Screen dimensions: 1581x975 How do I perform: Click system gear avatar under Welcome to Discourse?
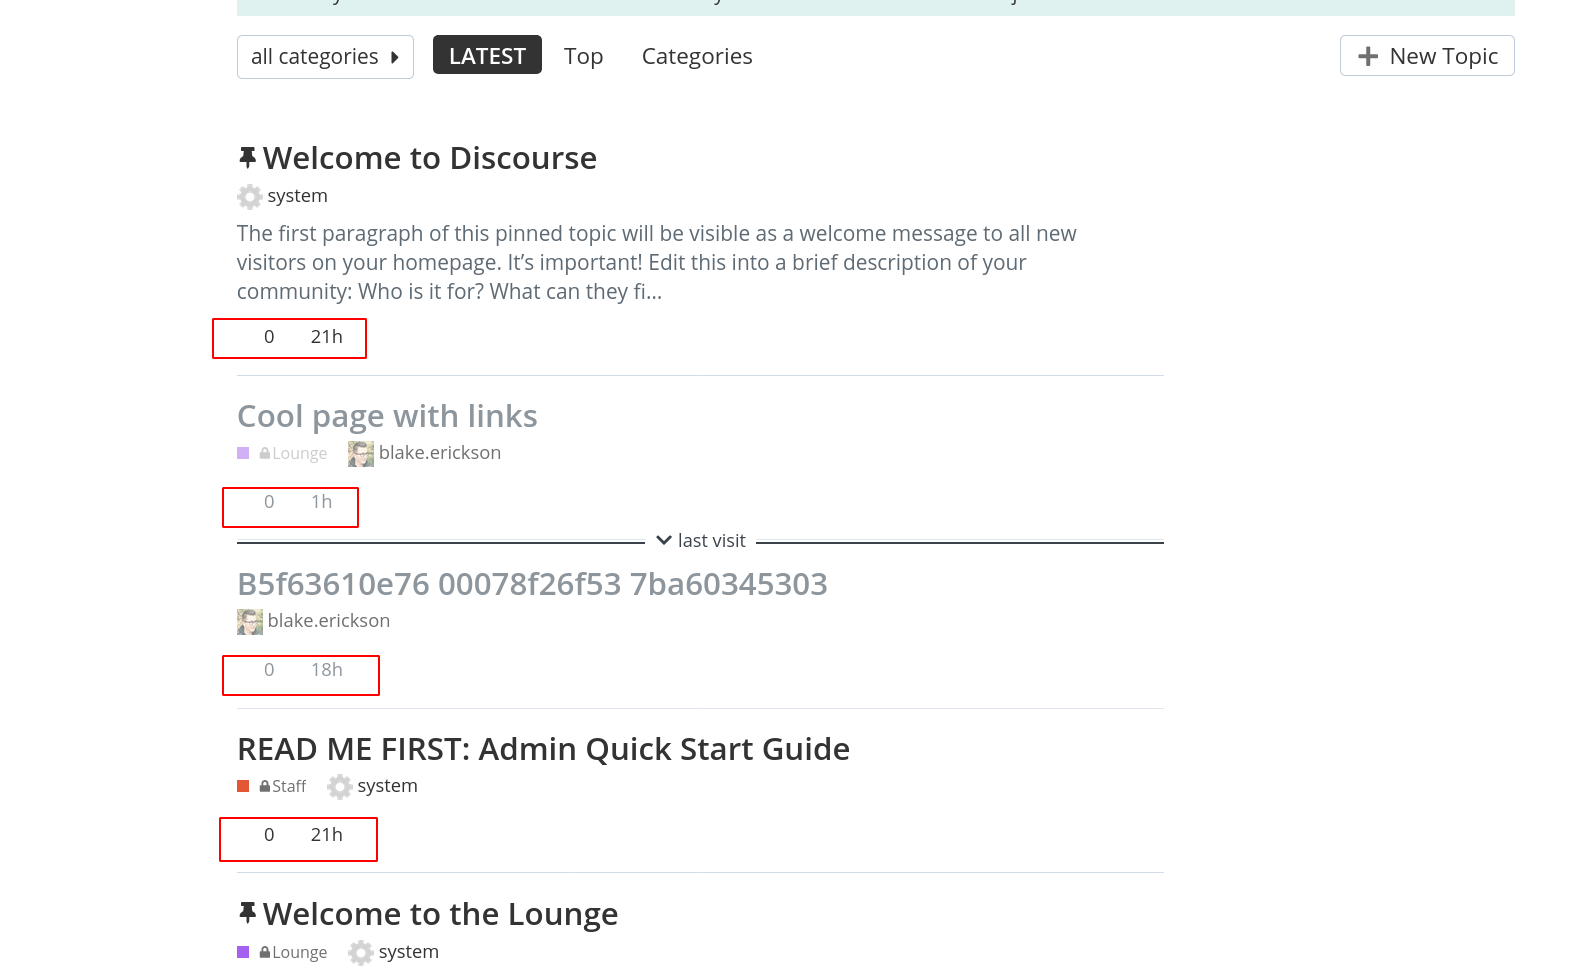(250, 197)
